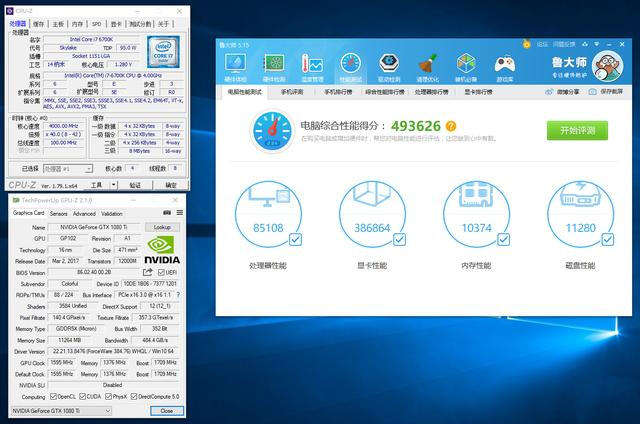Click the 11264 MB memory size value
This screenshot has height=424, width=640.
point(70,340)
